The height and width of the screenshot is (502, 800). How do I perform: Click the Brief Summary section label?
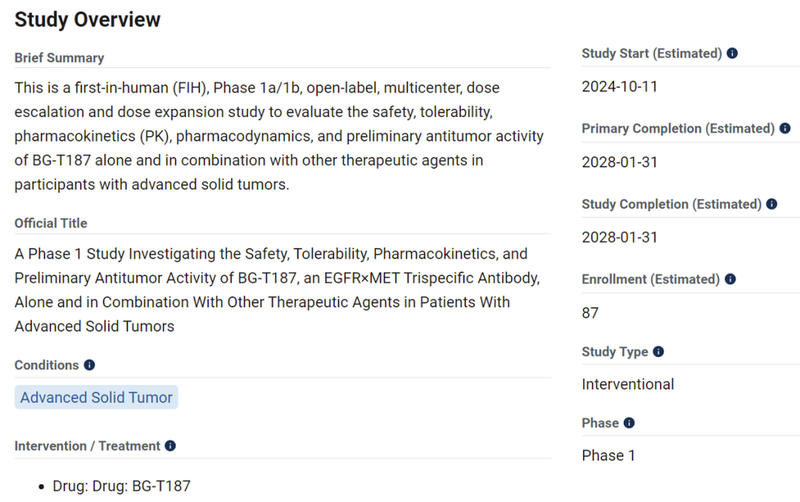tap(59, 58)
